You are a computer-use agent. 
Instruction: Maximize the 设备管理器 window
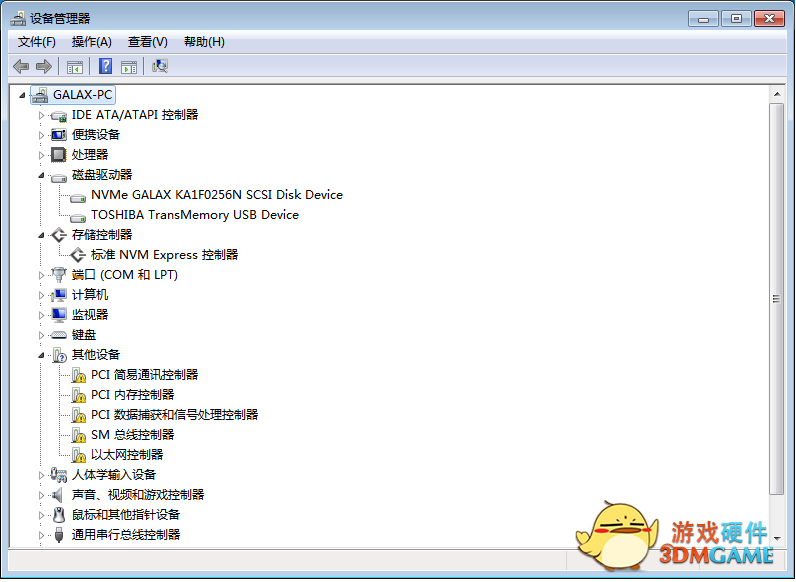[736, 19]
